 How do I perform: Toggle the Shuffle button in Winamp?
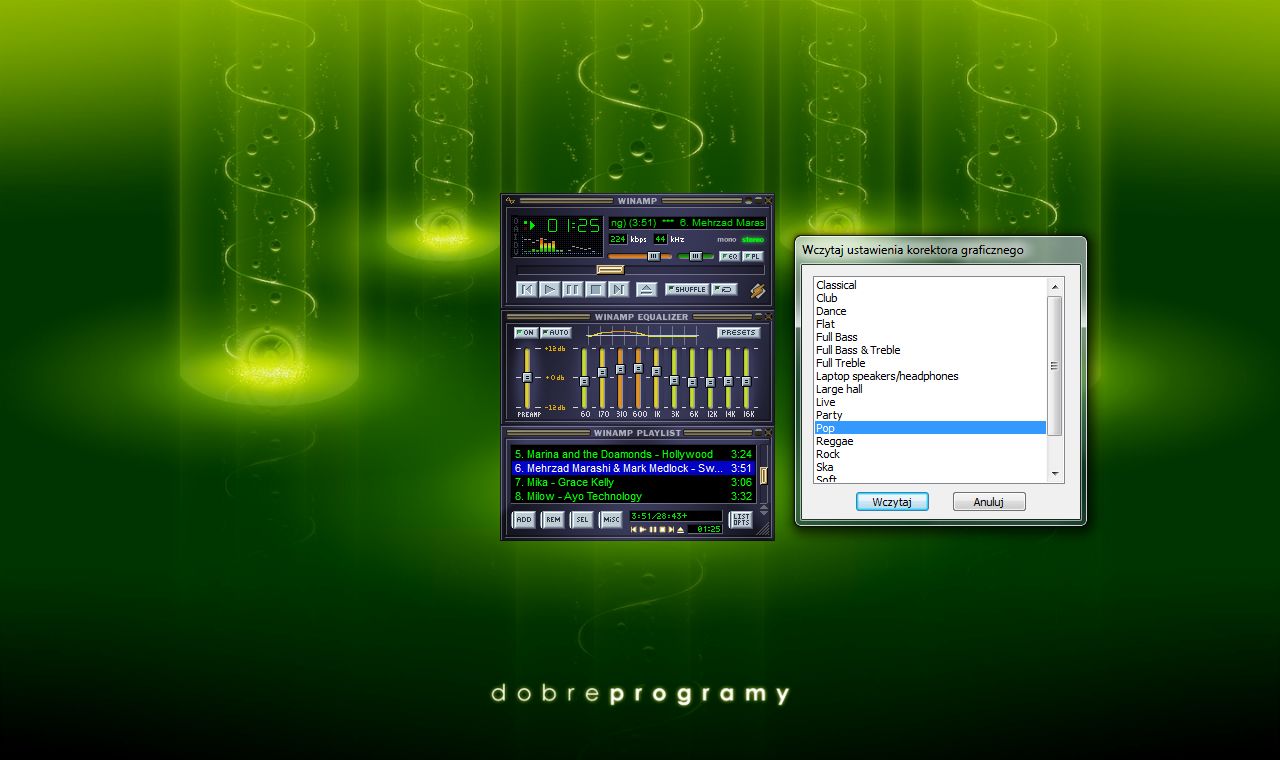coord(687,290)
